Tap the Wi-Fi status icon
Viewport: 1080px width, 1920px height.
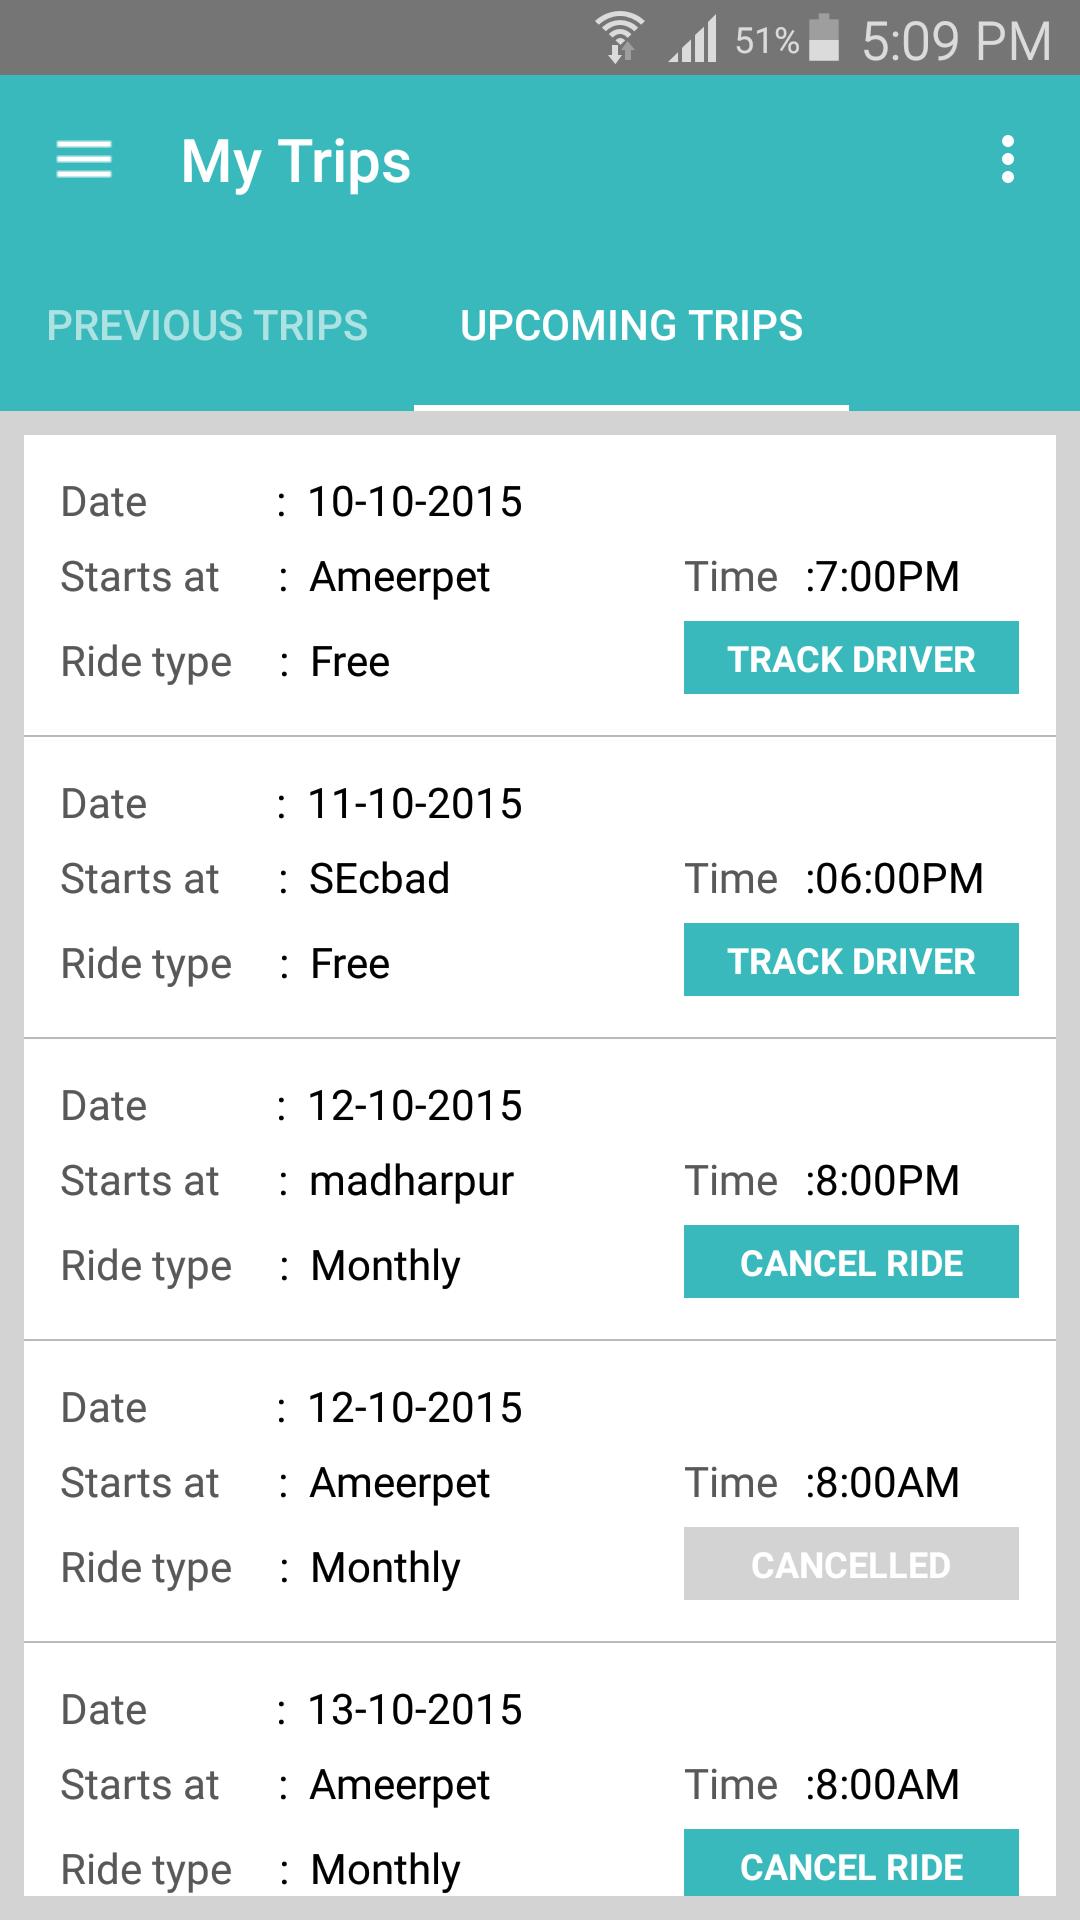(x=620, y=38)
